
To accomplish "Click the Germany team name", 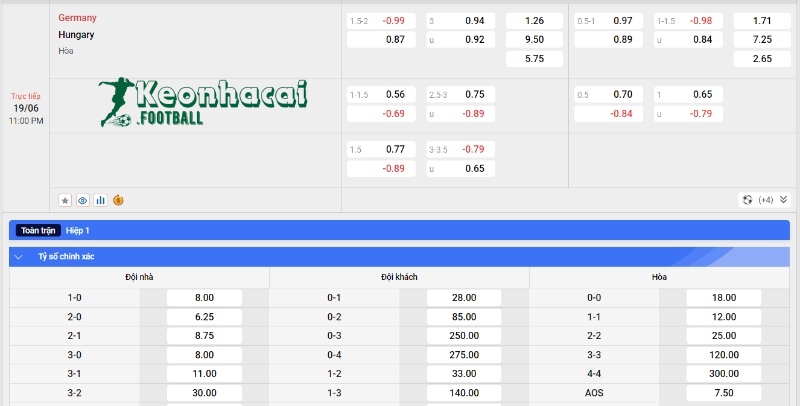I will pos(78,18).
